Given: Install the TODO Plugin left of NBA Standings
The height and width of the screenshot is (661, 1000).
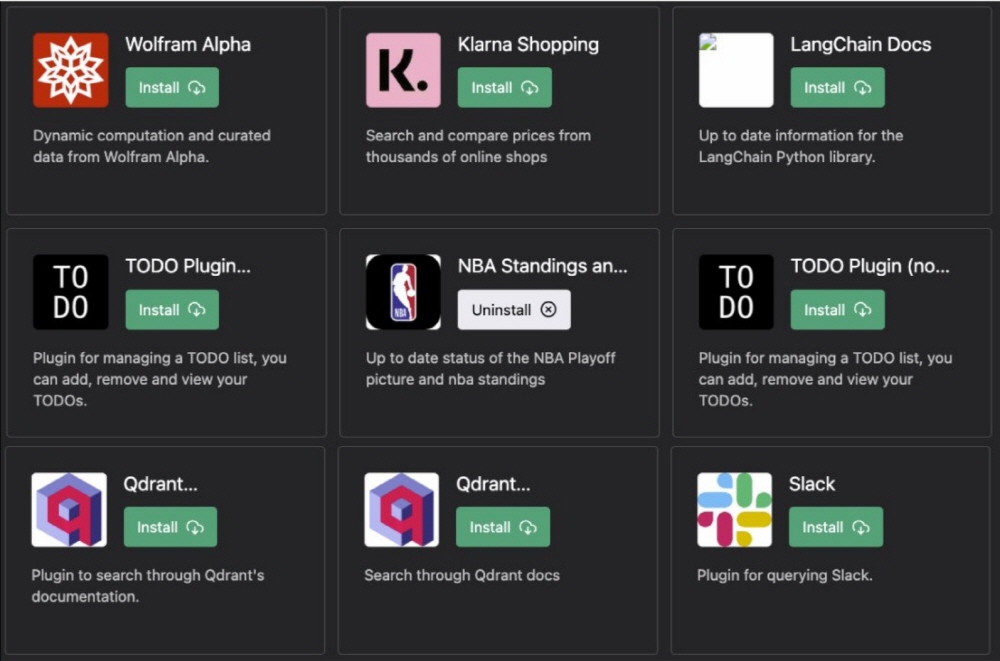Looking at the screenshot, I should 172,309.
